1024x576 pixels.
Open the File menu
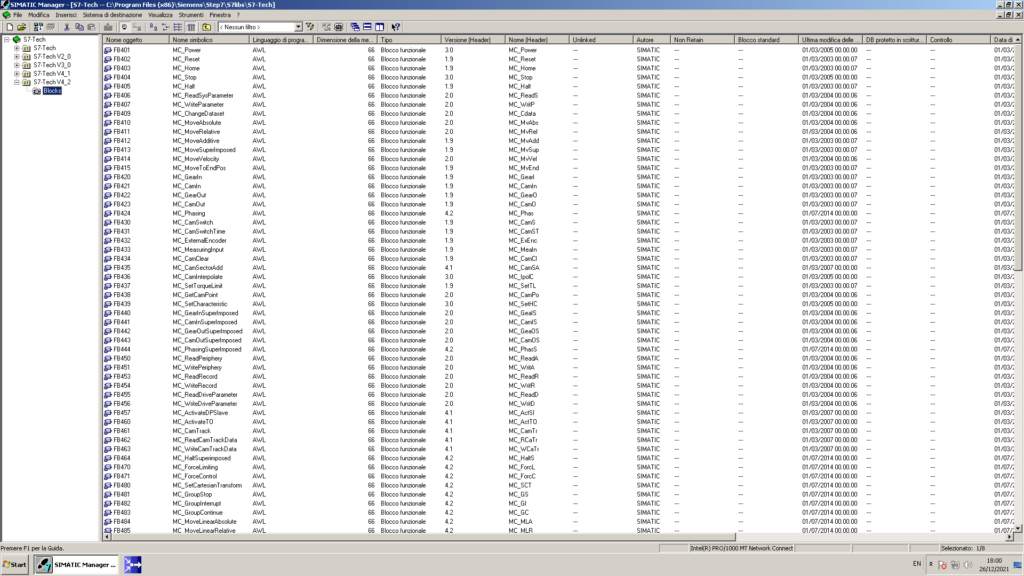(x=18, y=15)
